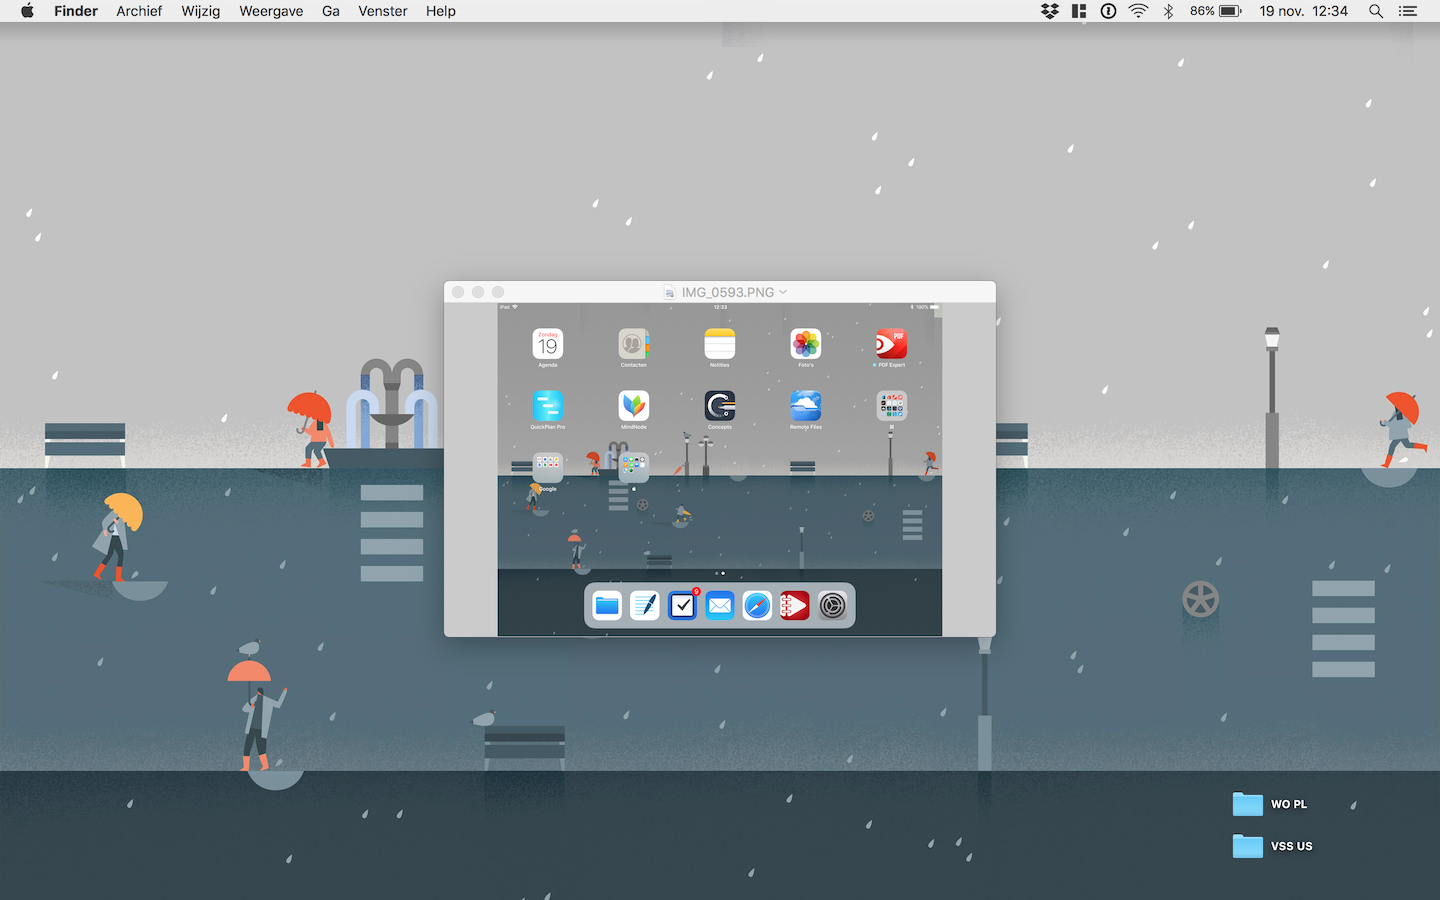Open the Wi-Fi status menu
This screenshot has width=1440, height=900.
pos(1138,11)
